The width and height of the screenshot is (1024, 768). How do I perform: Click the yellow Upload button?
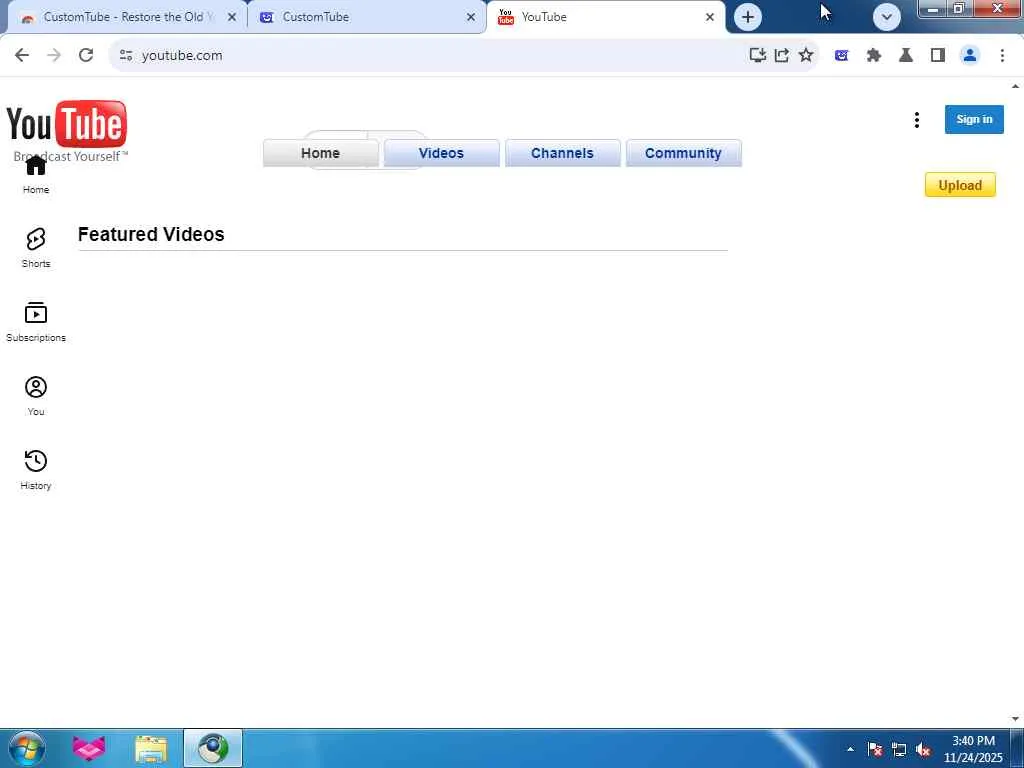(x=960, y=185)
